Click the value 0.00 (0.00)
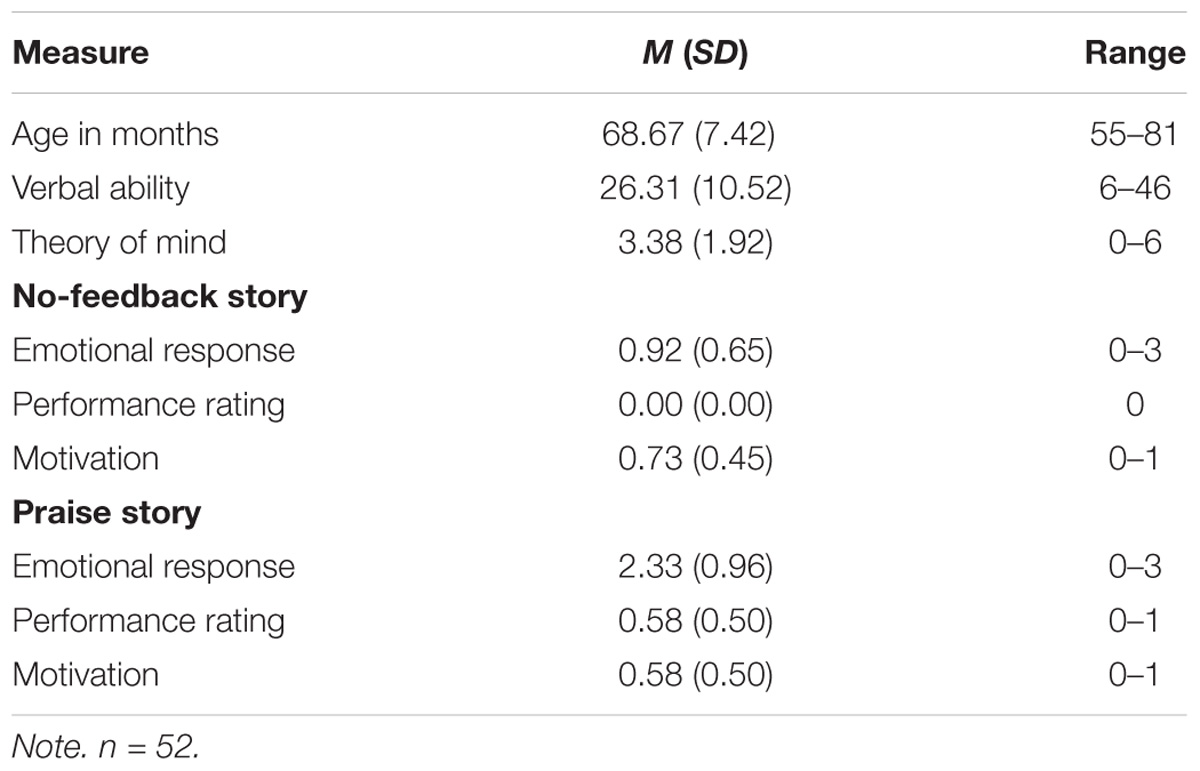This screenshot has height=771, width=1200. tap(694, 405)
